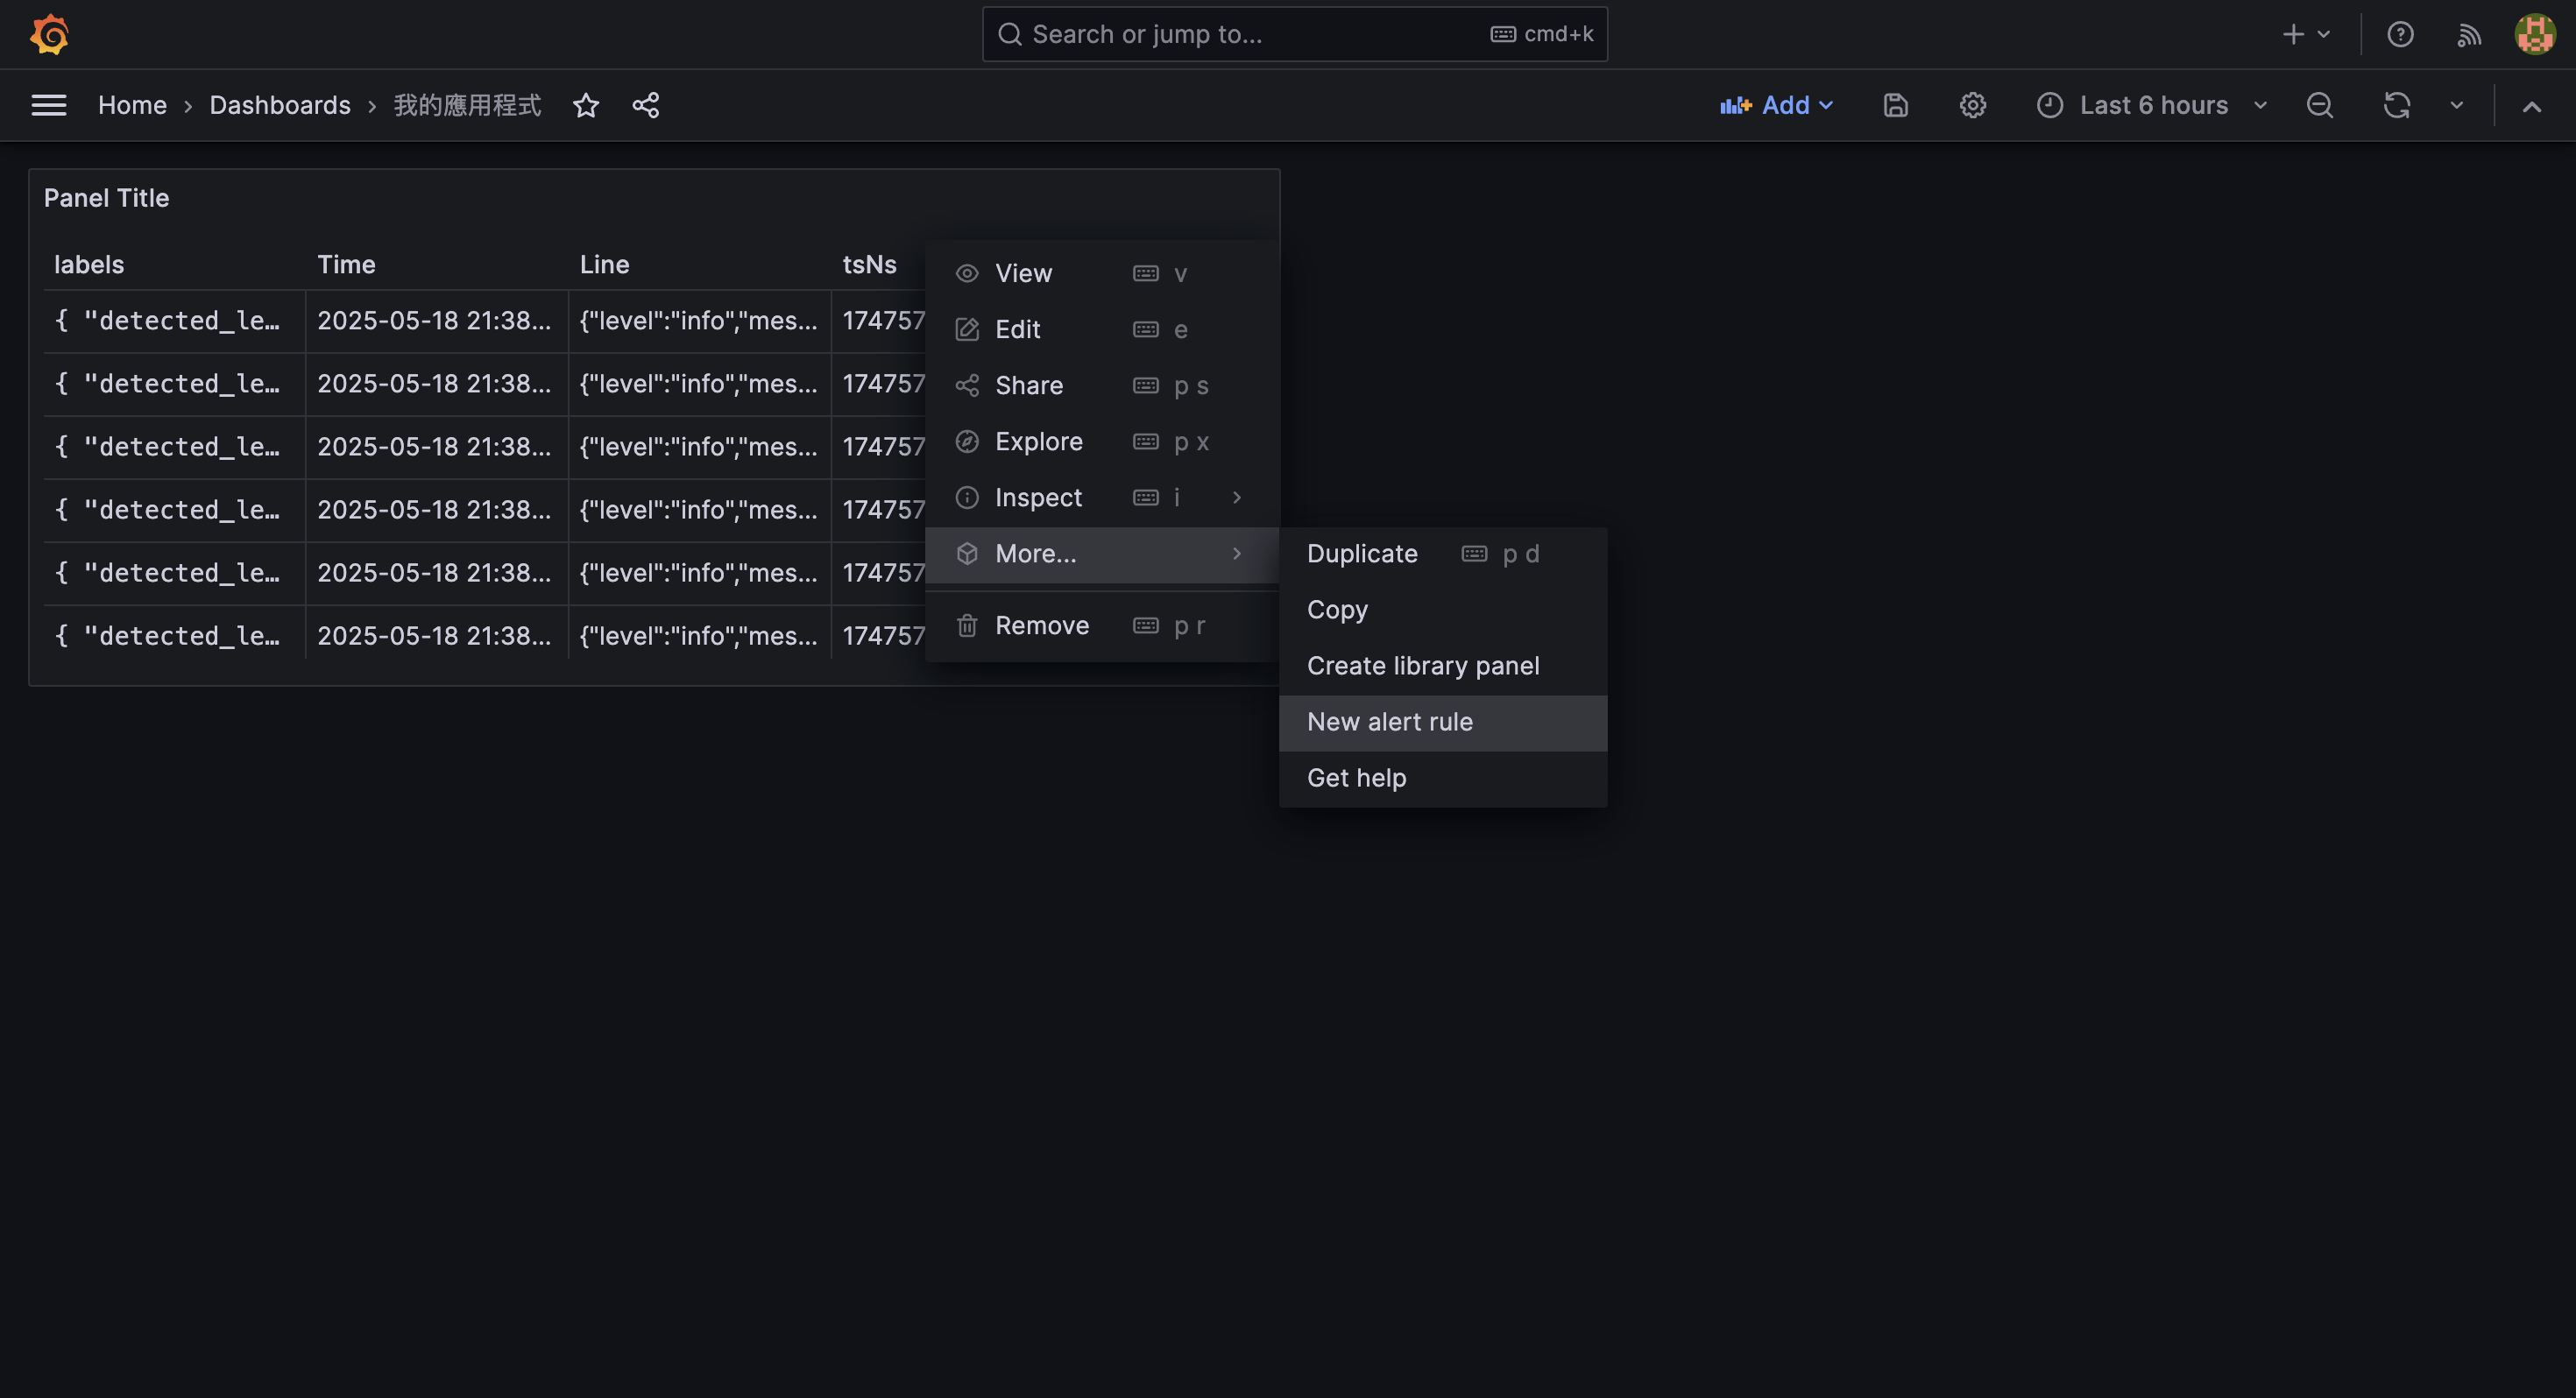Open the hamburger navigation menu
This screenshot has width=2576, height=1398.
click(48, 105)
